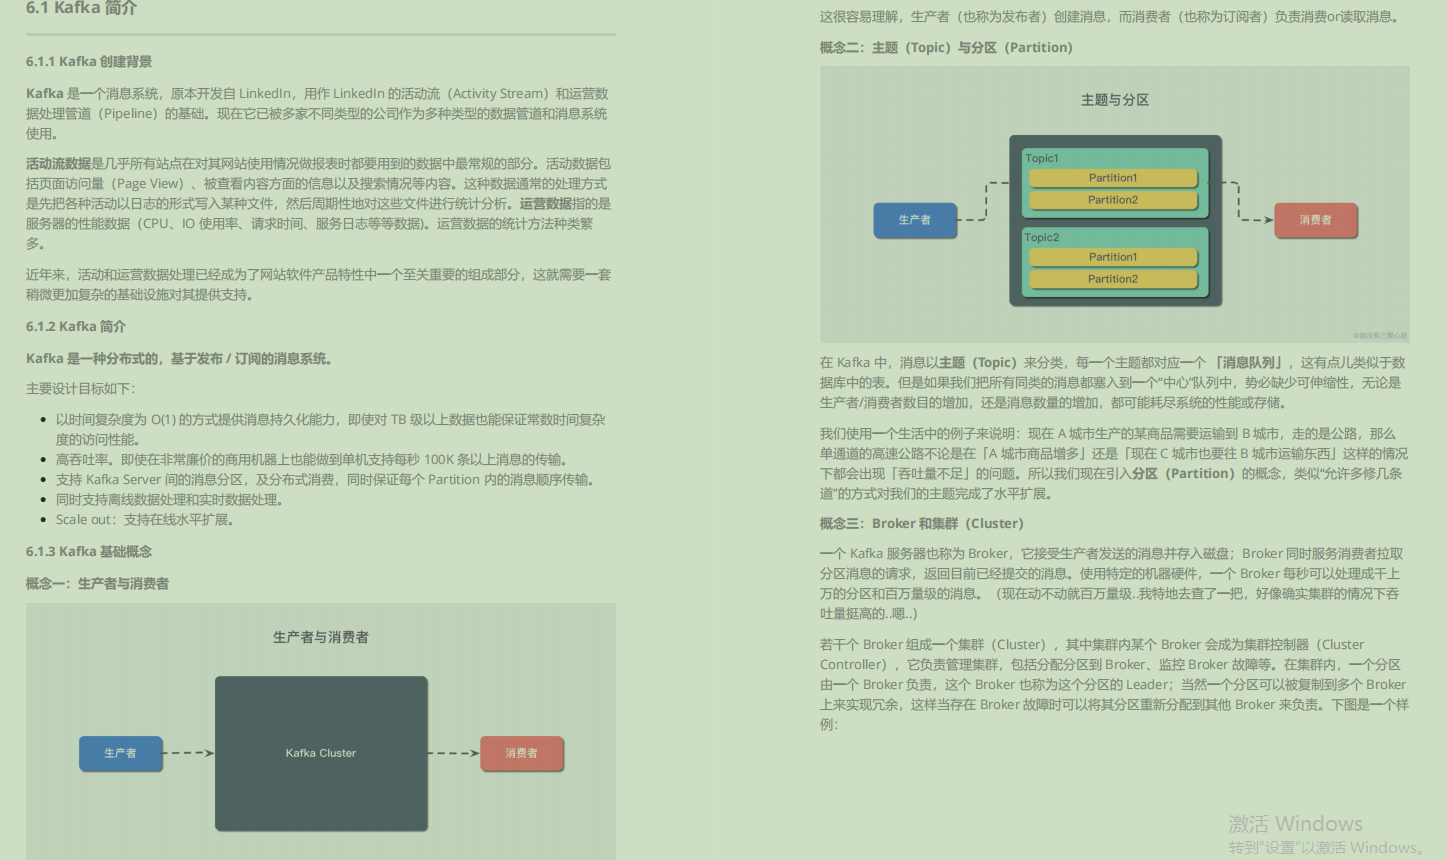Click the bullet starting '以时间复杂度为 O(1)'
The height and width of the screenshot is (860, 1447).
click(330, 430)
